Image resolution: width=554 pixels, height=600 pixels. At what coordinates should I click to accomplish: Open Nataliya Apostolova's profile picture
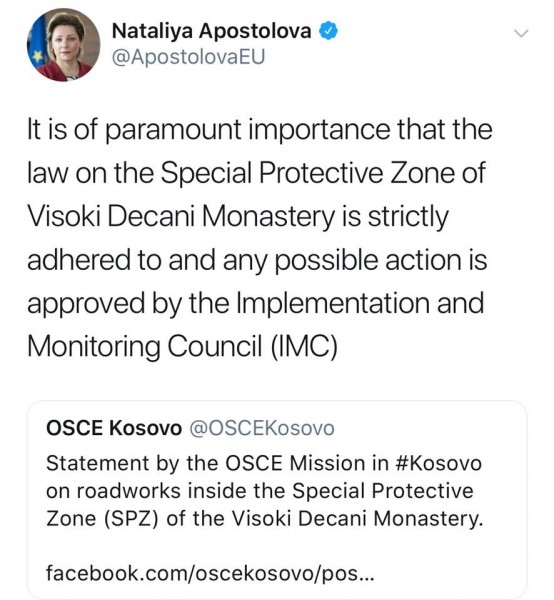pos(63,44)
